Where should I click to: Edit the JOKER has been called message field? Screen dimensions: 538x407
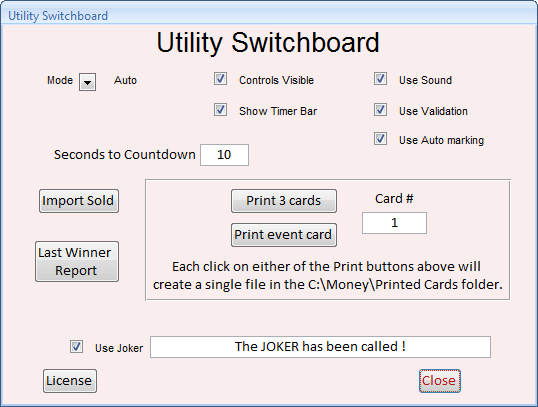click(320, 347)
